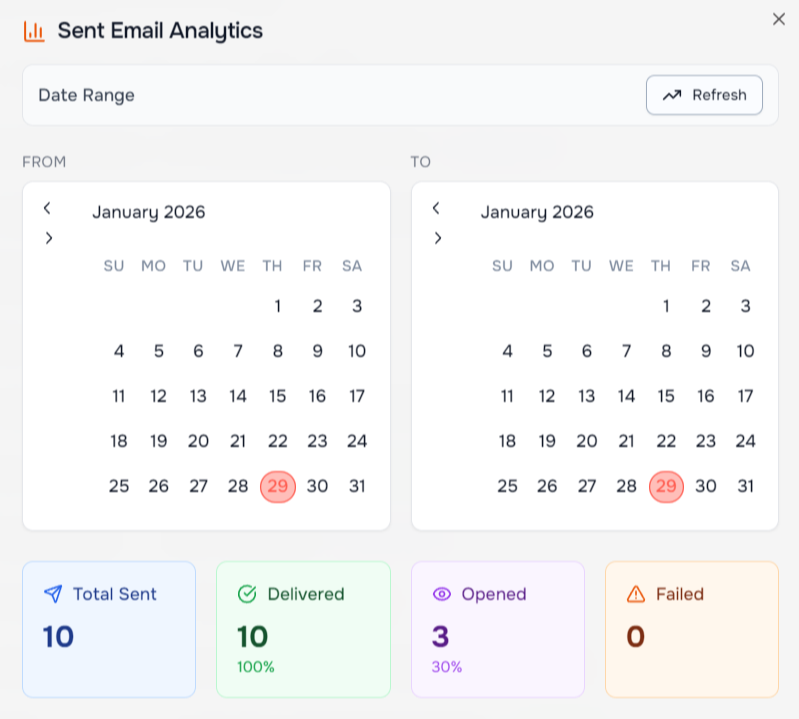Select highlighted 29 in FROM calendar

[278, 486]
